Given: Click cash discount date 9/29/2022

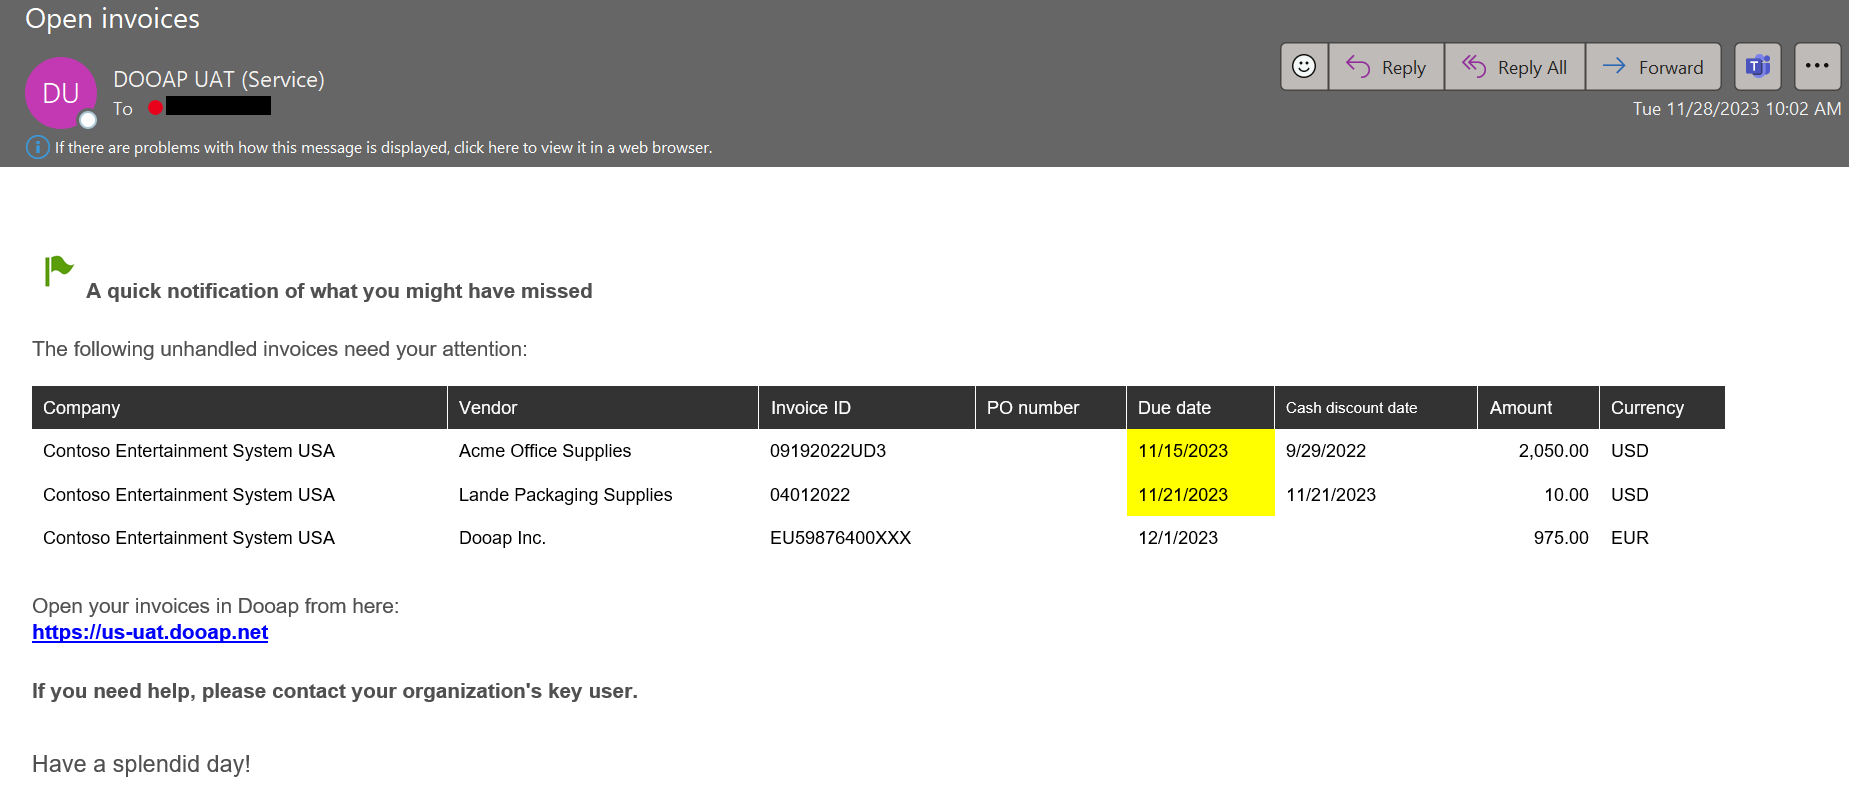Looking at the screenshot, I should (x=1326, y=451).
